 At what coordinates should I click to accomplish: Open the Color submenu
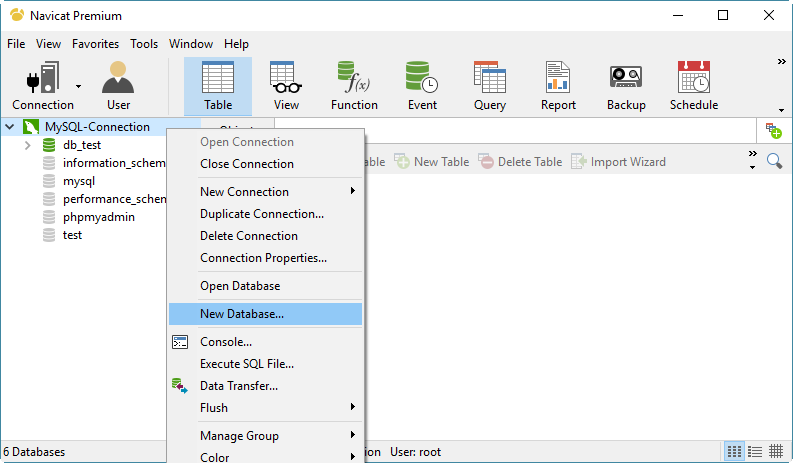pos(266,457)
